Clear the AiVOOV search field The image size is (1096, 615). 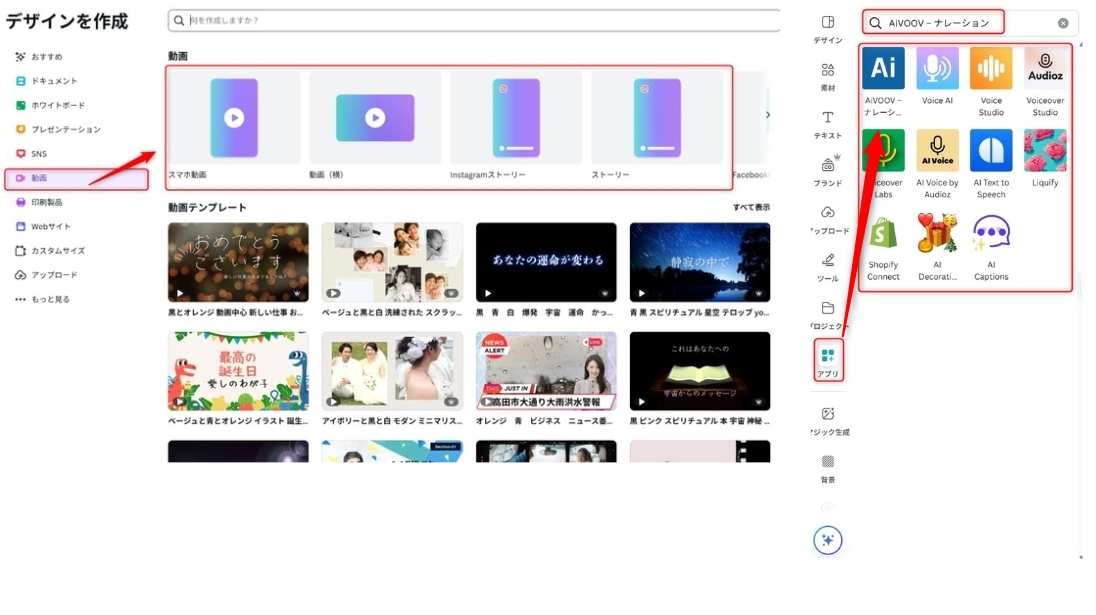click(1063, 23)
